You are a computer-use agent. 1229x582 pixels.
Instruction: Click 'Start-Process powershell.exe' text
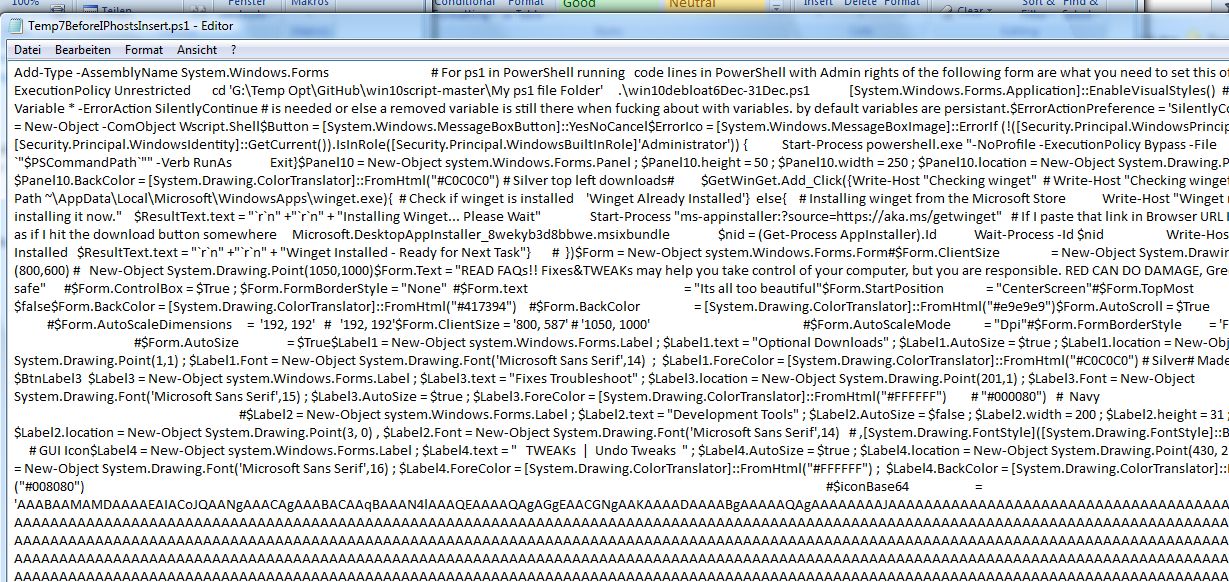tap(872, 144)
